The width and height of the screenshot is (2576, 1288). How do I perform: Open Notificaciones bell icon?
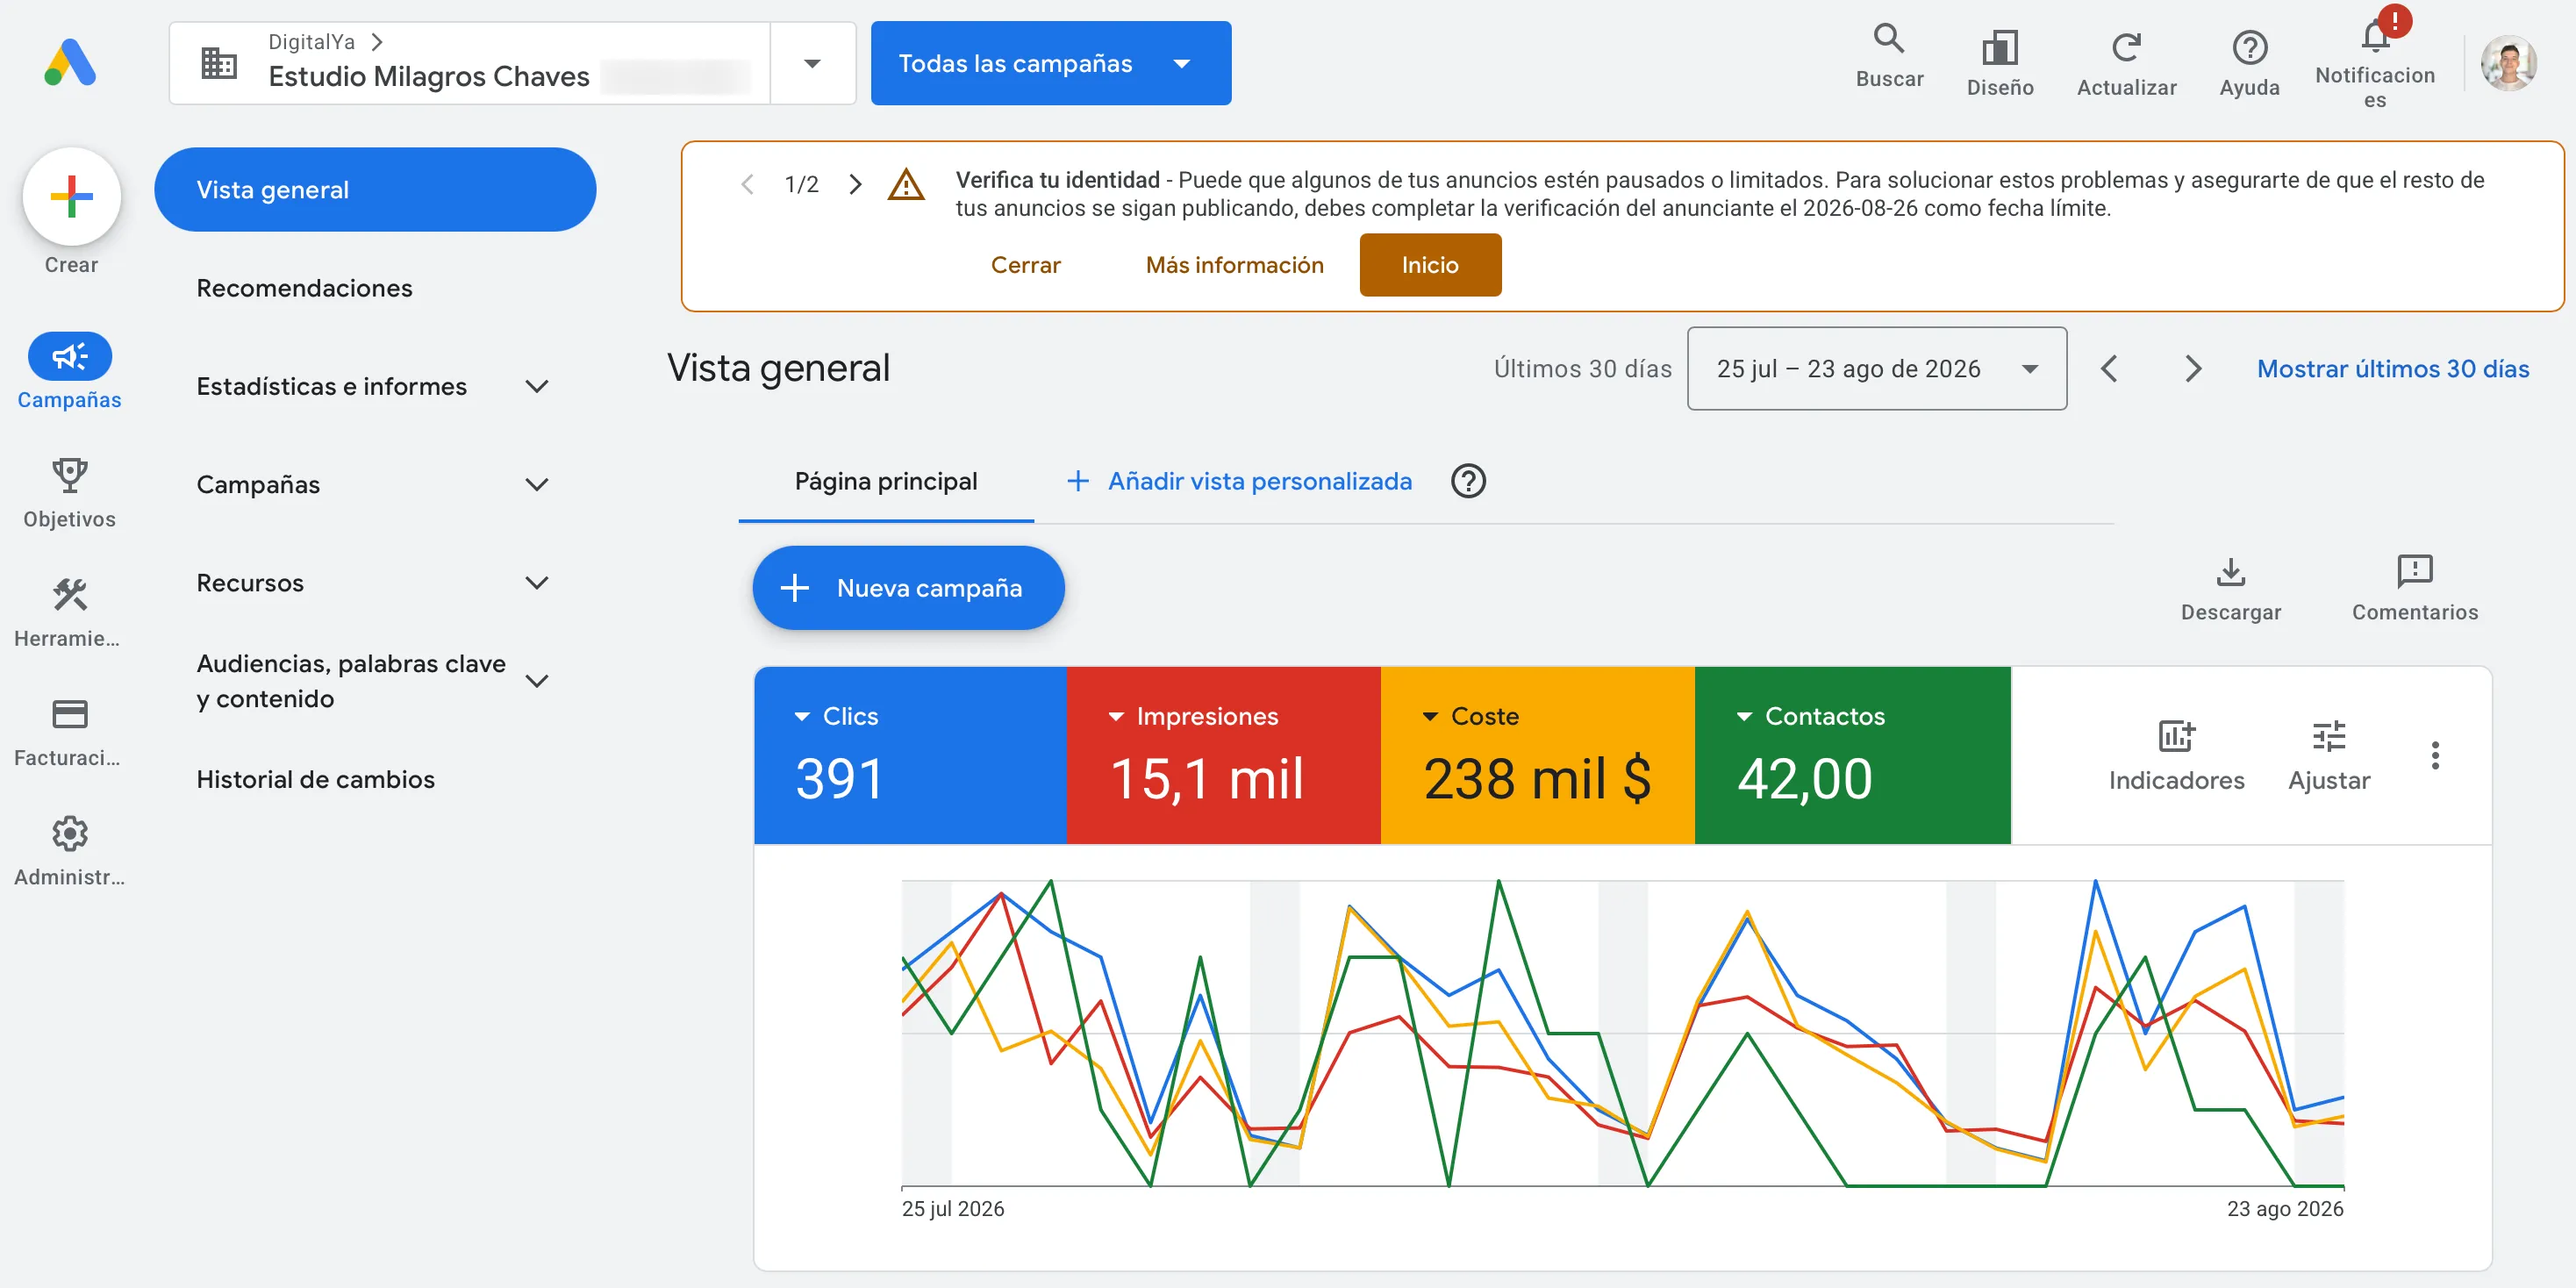(2375, 38)
